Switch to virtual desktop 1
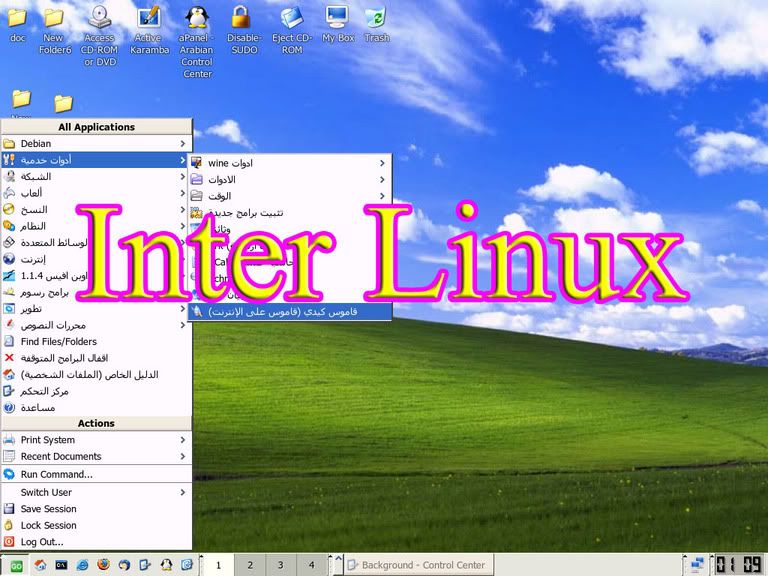Screen dimensions: 768x576 tap(218, 565)
